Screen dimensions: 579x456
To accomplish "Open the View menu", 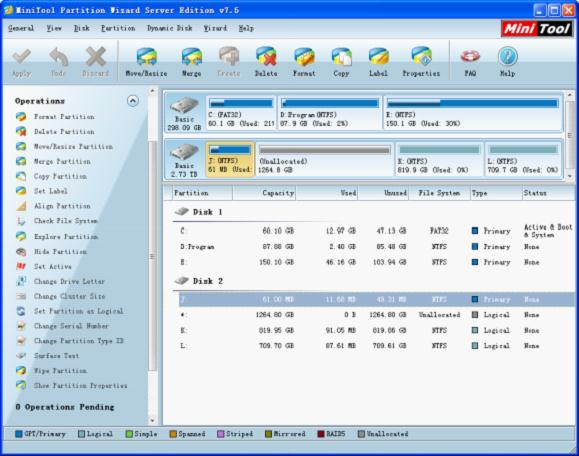I will point(54,28).
